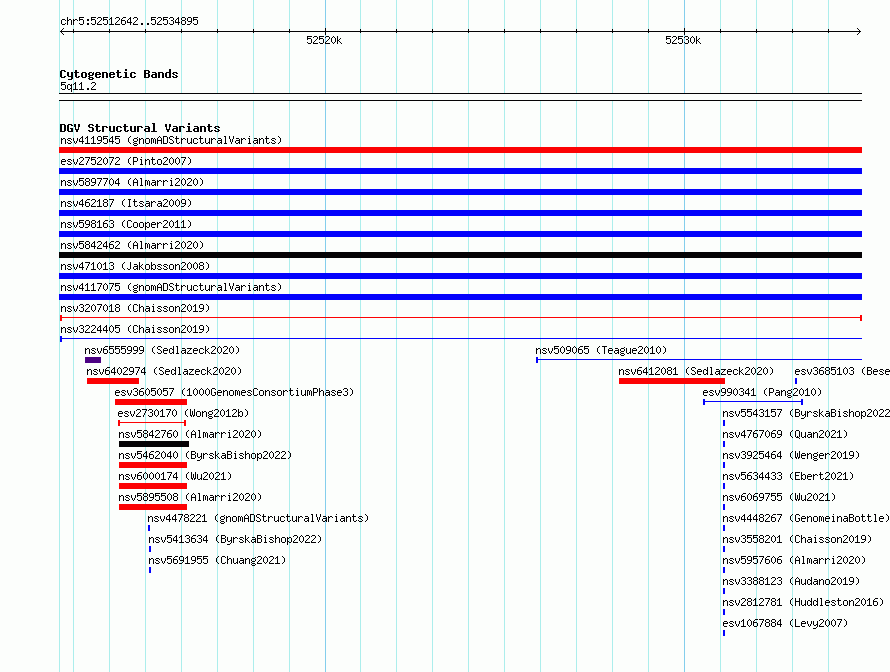Open nsv4478221 gnomAD variant label
This screenshot has height=672, width=890.
coord(258,518)
